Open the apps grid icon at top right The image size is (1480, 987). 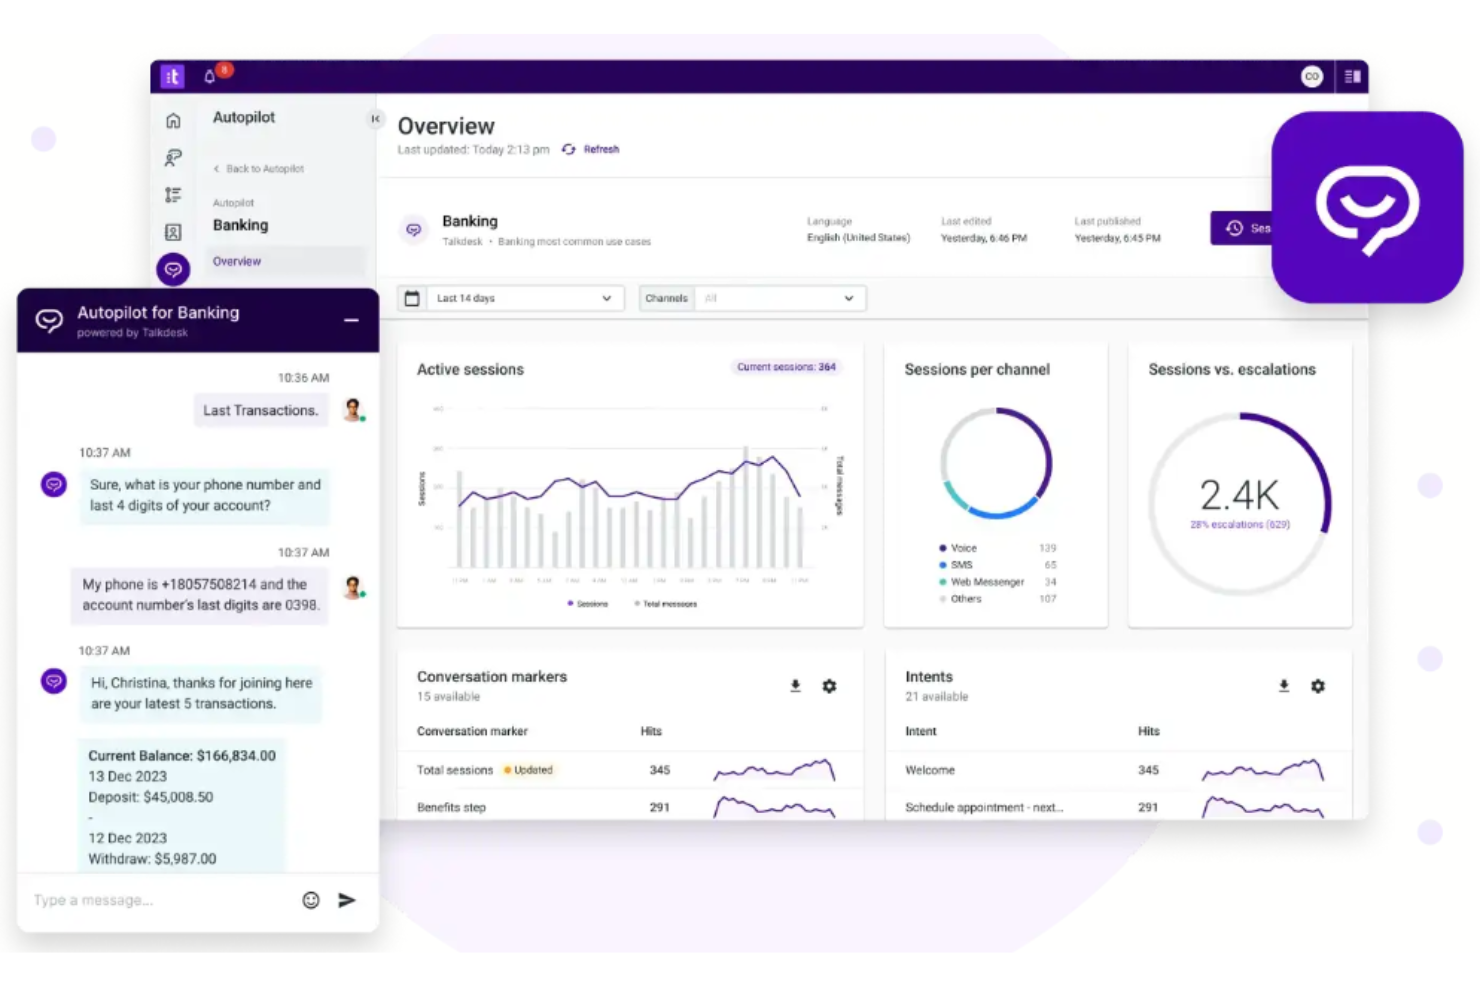pos(1352,76)
